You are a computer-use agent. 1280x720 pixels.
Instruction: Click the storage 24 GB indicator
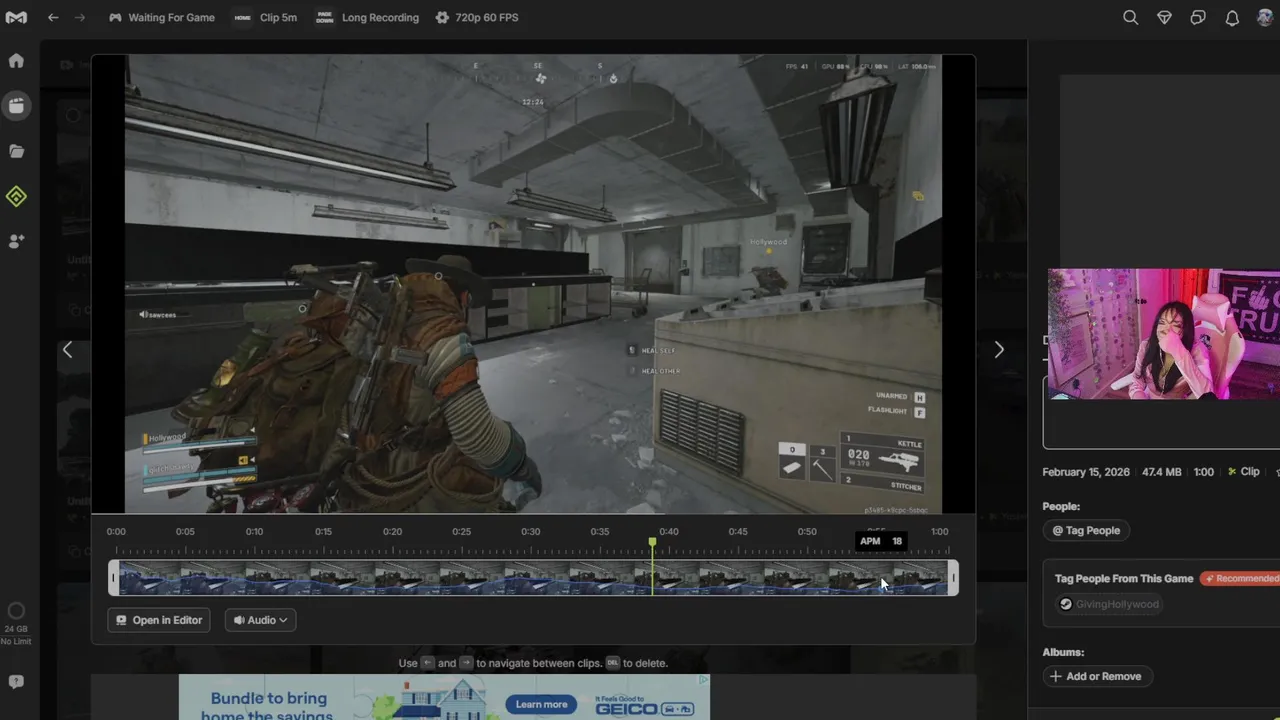[16, 622]
